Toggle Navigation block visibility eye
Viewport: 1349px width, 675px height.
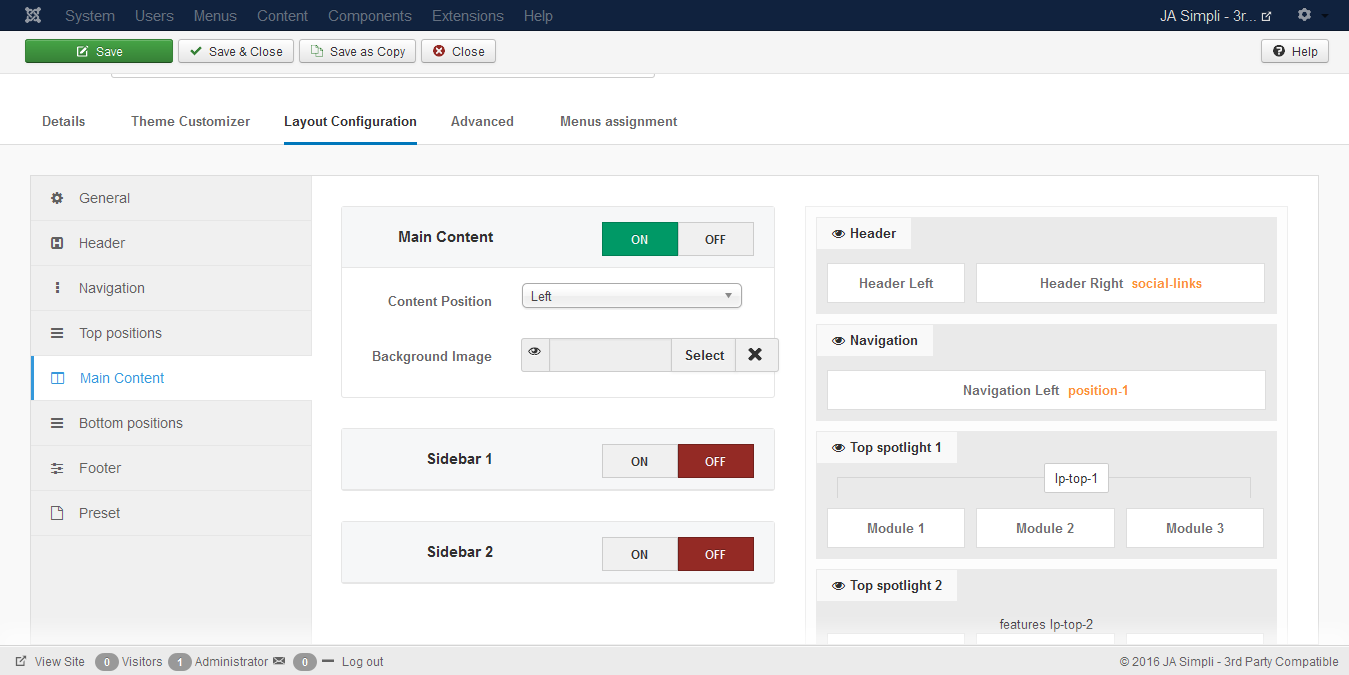838,340
